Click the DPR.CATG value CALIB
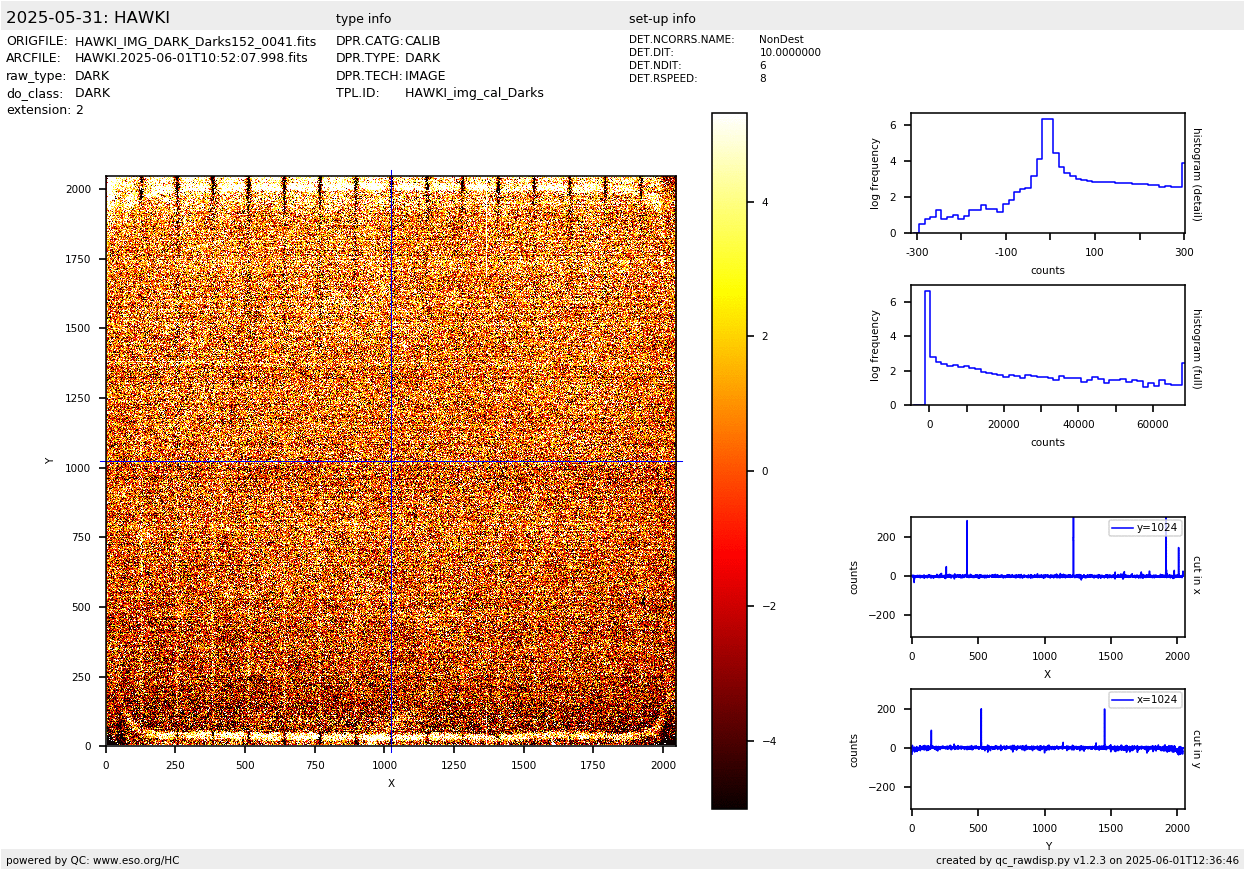 (422, 42)
